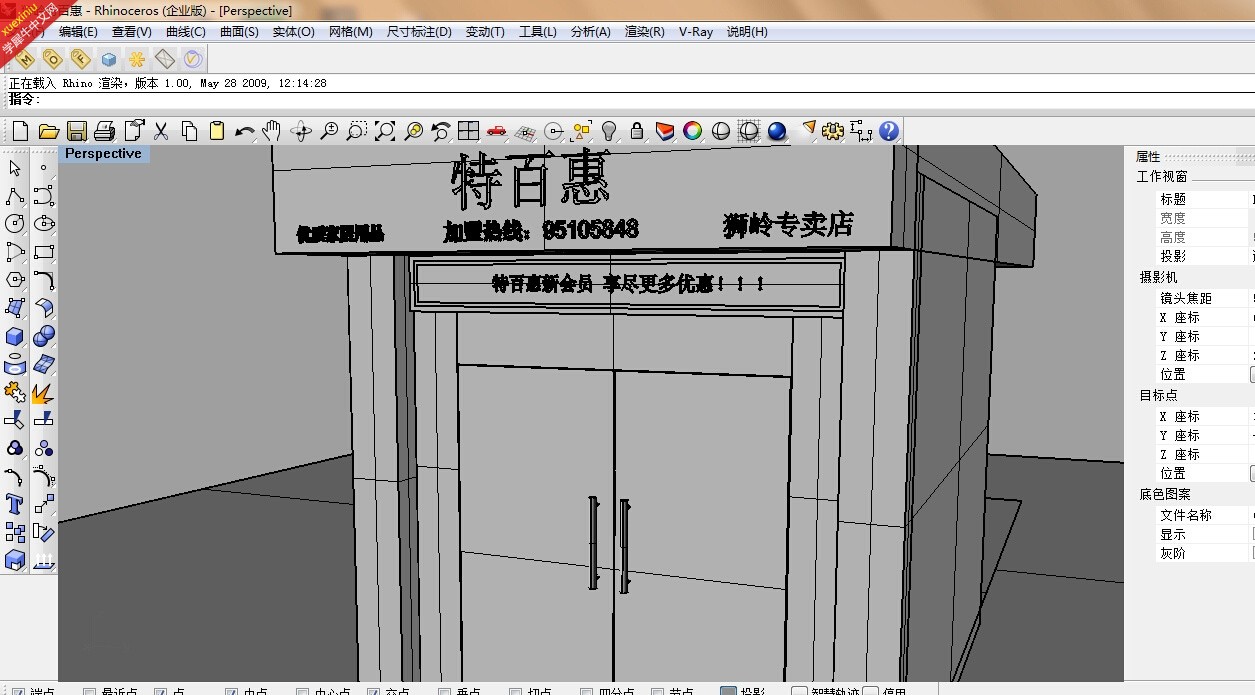1255x695 pixels.
Task: Click the 标题 property row
Action: click(1204, 199)
